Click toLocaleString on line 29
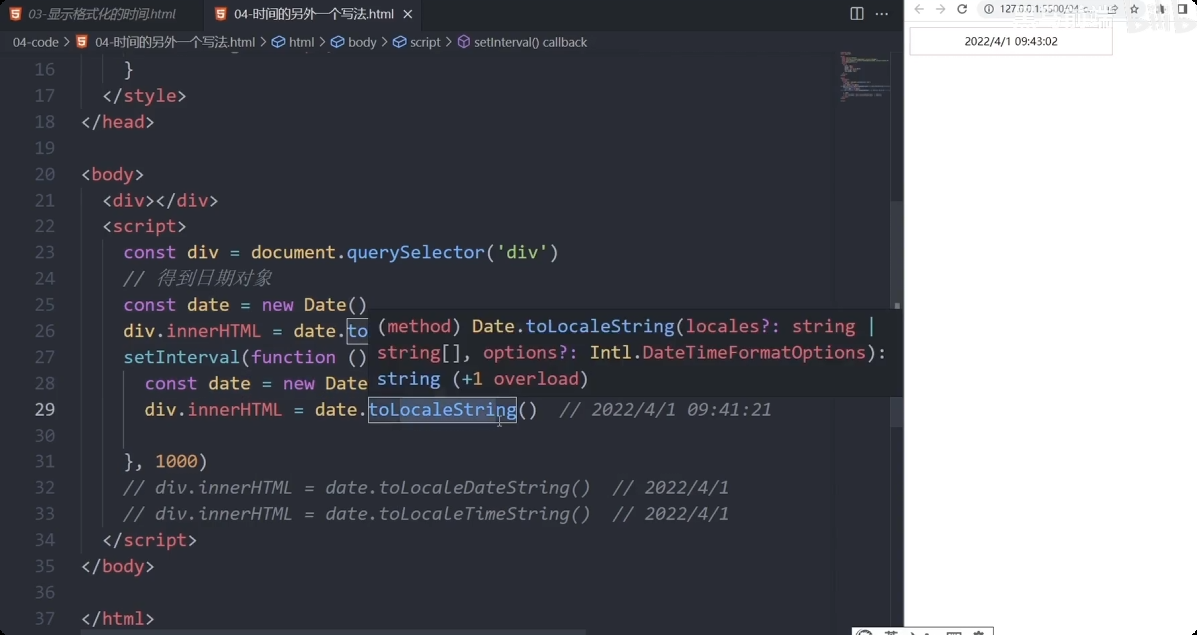The image size is (1197, 635). (442, 410)
